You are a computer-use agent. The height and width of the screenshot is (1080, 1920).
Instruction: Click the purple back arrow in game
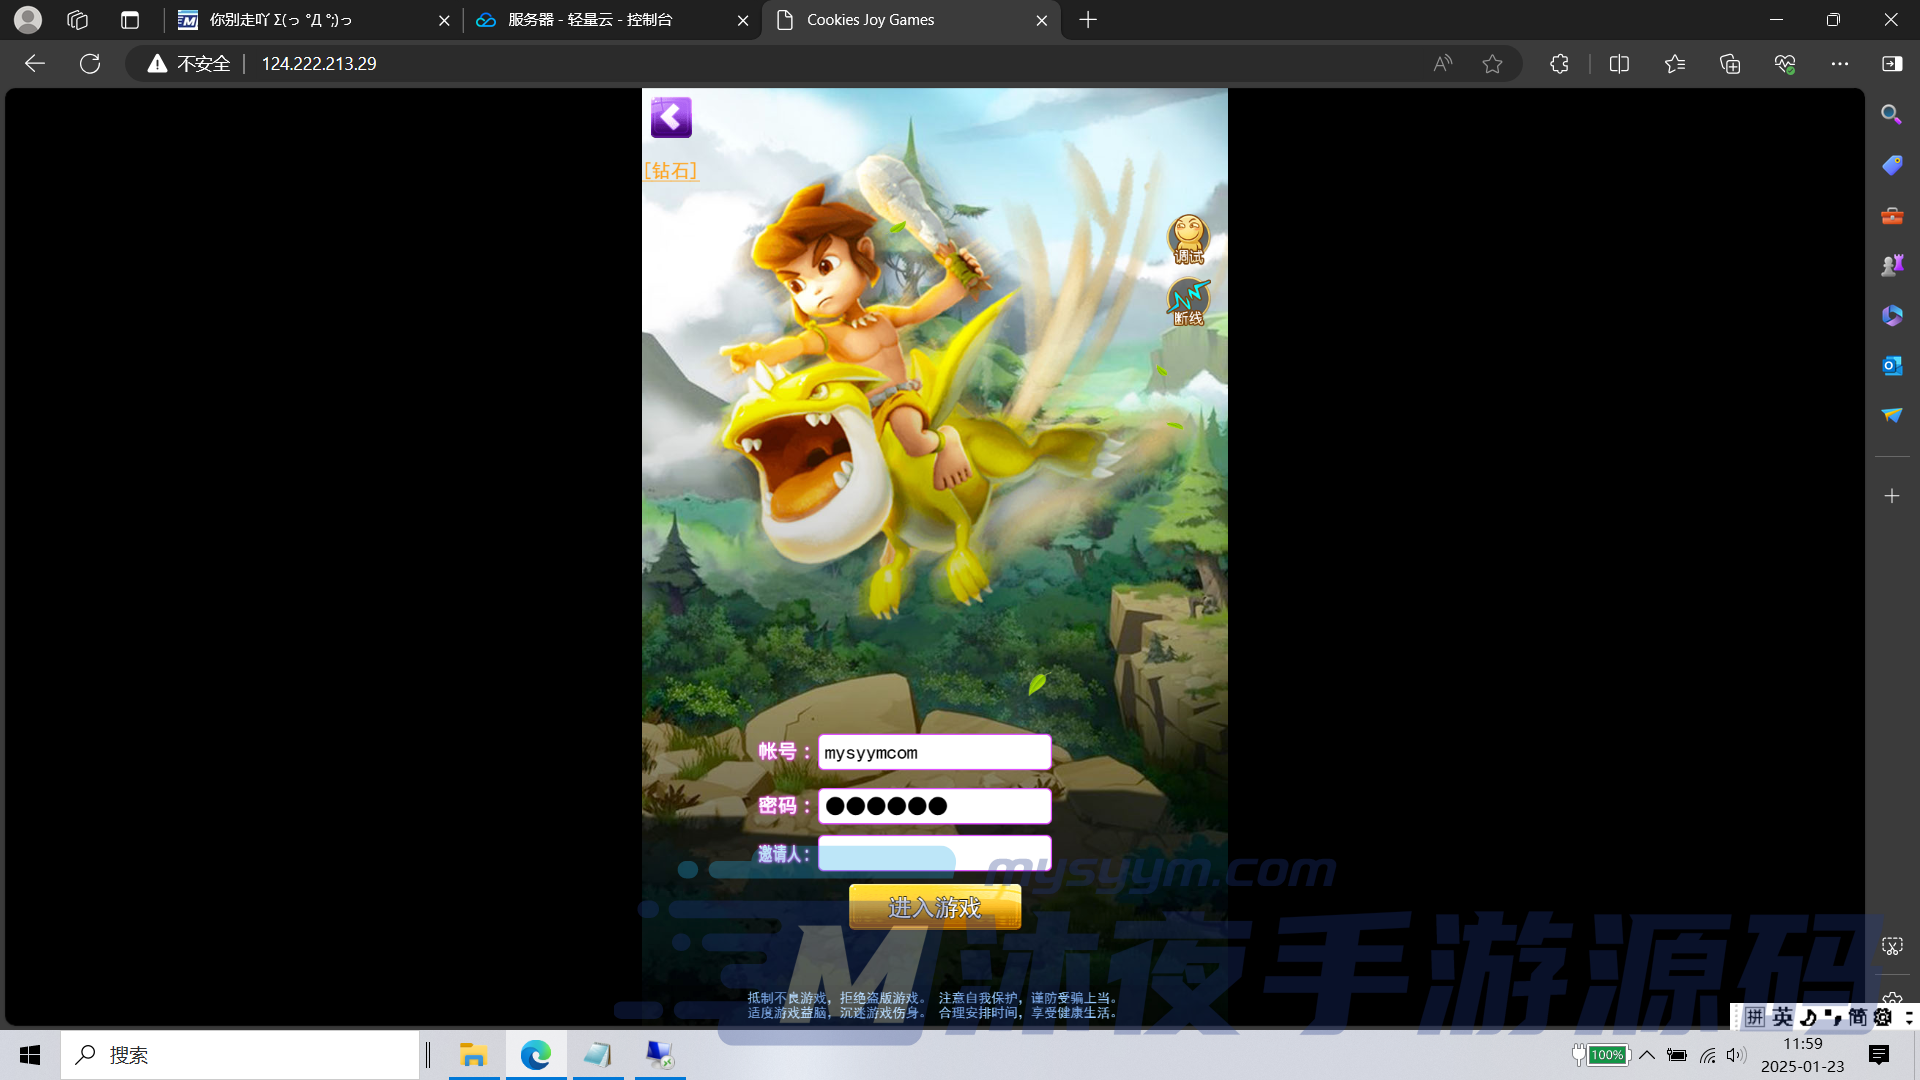point(671,117)
